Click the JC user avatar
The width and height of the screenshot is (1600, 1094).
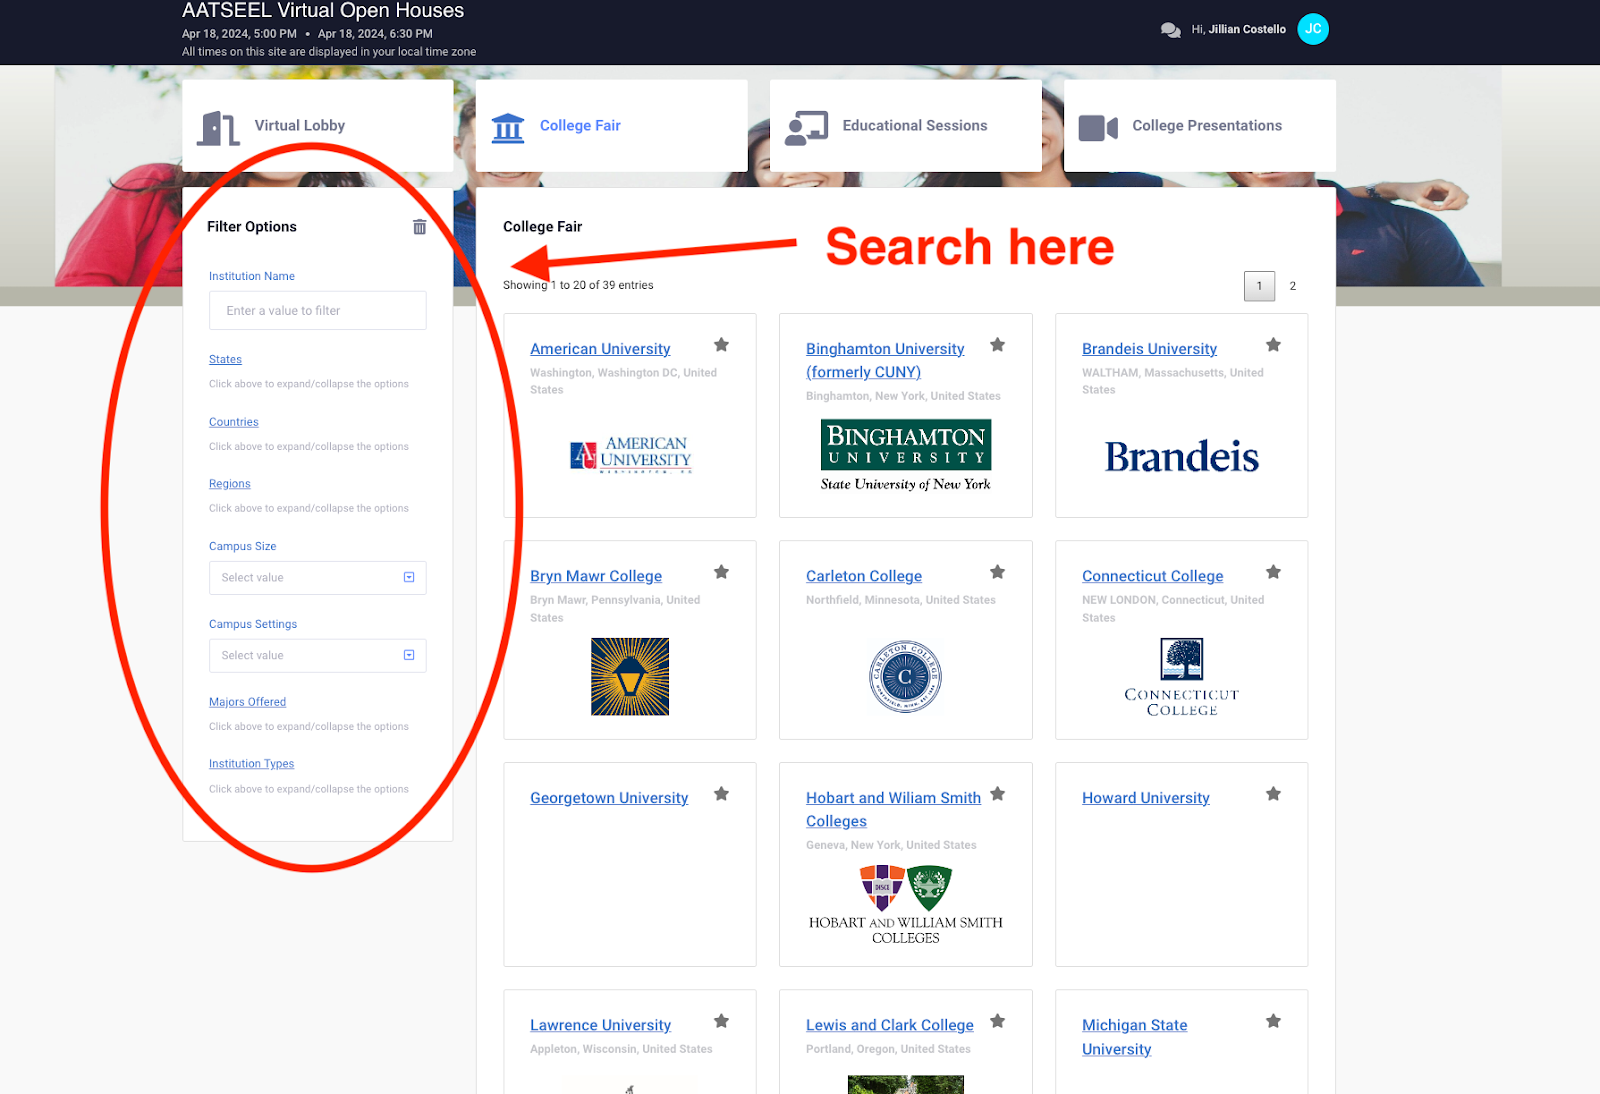1313,29
